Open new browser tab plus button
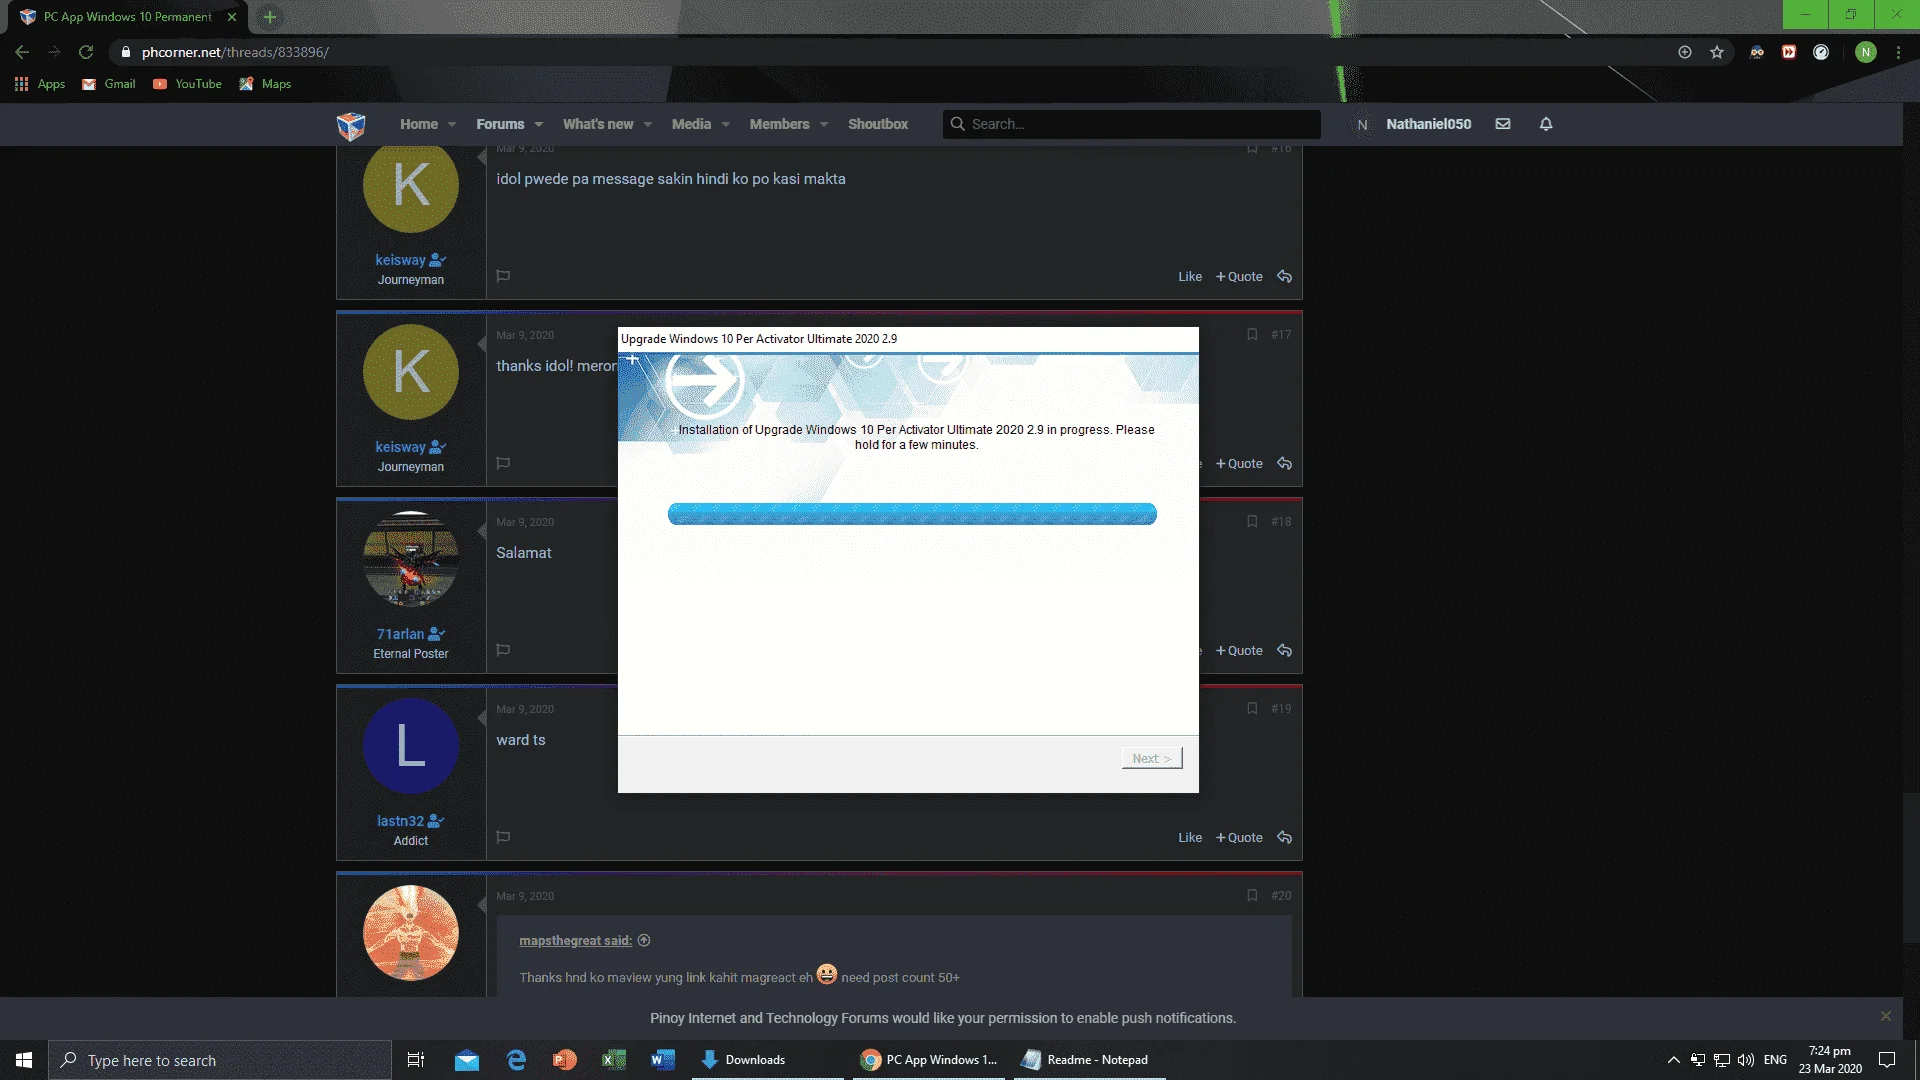Screen dimensions: 1920x1080 [x=269, y=17]
